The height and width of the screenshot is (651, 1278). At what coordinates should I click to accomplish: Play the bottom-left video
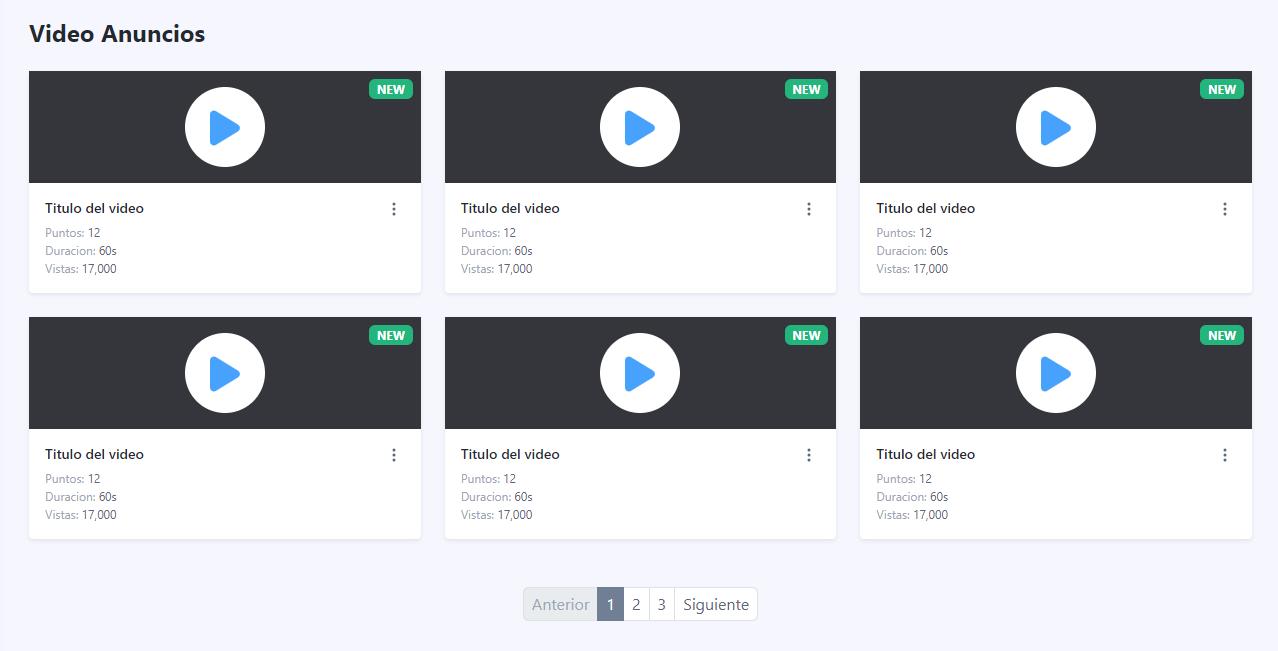pos(225,372)
